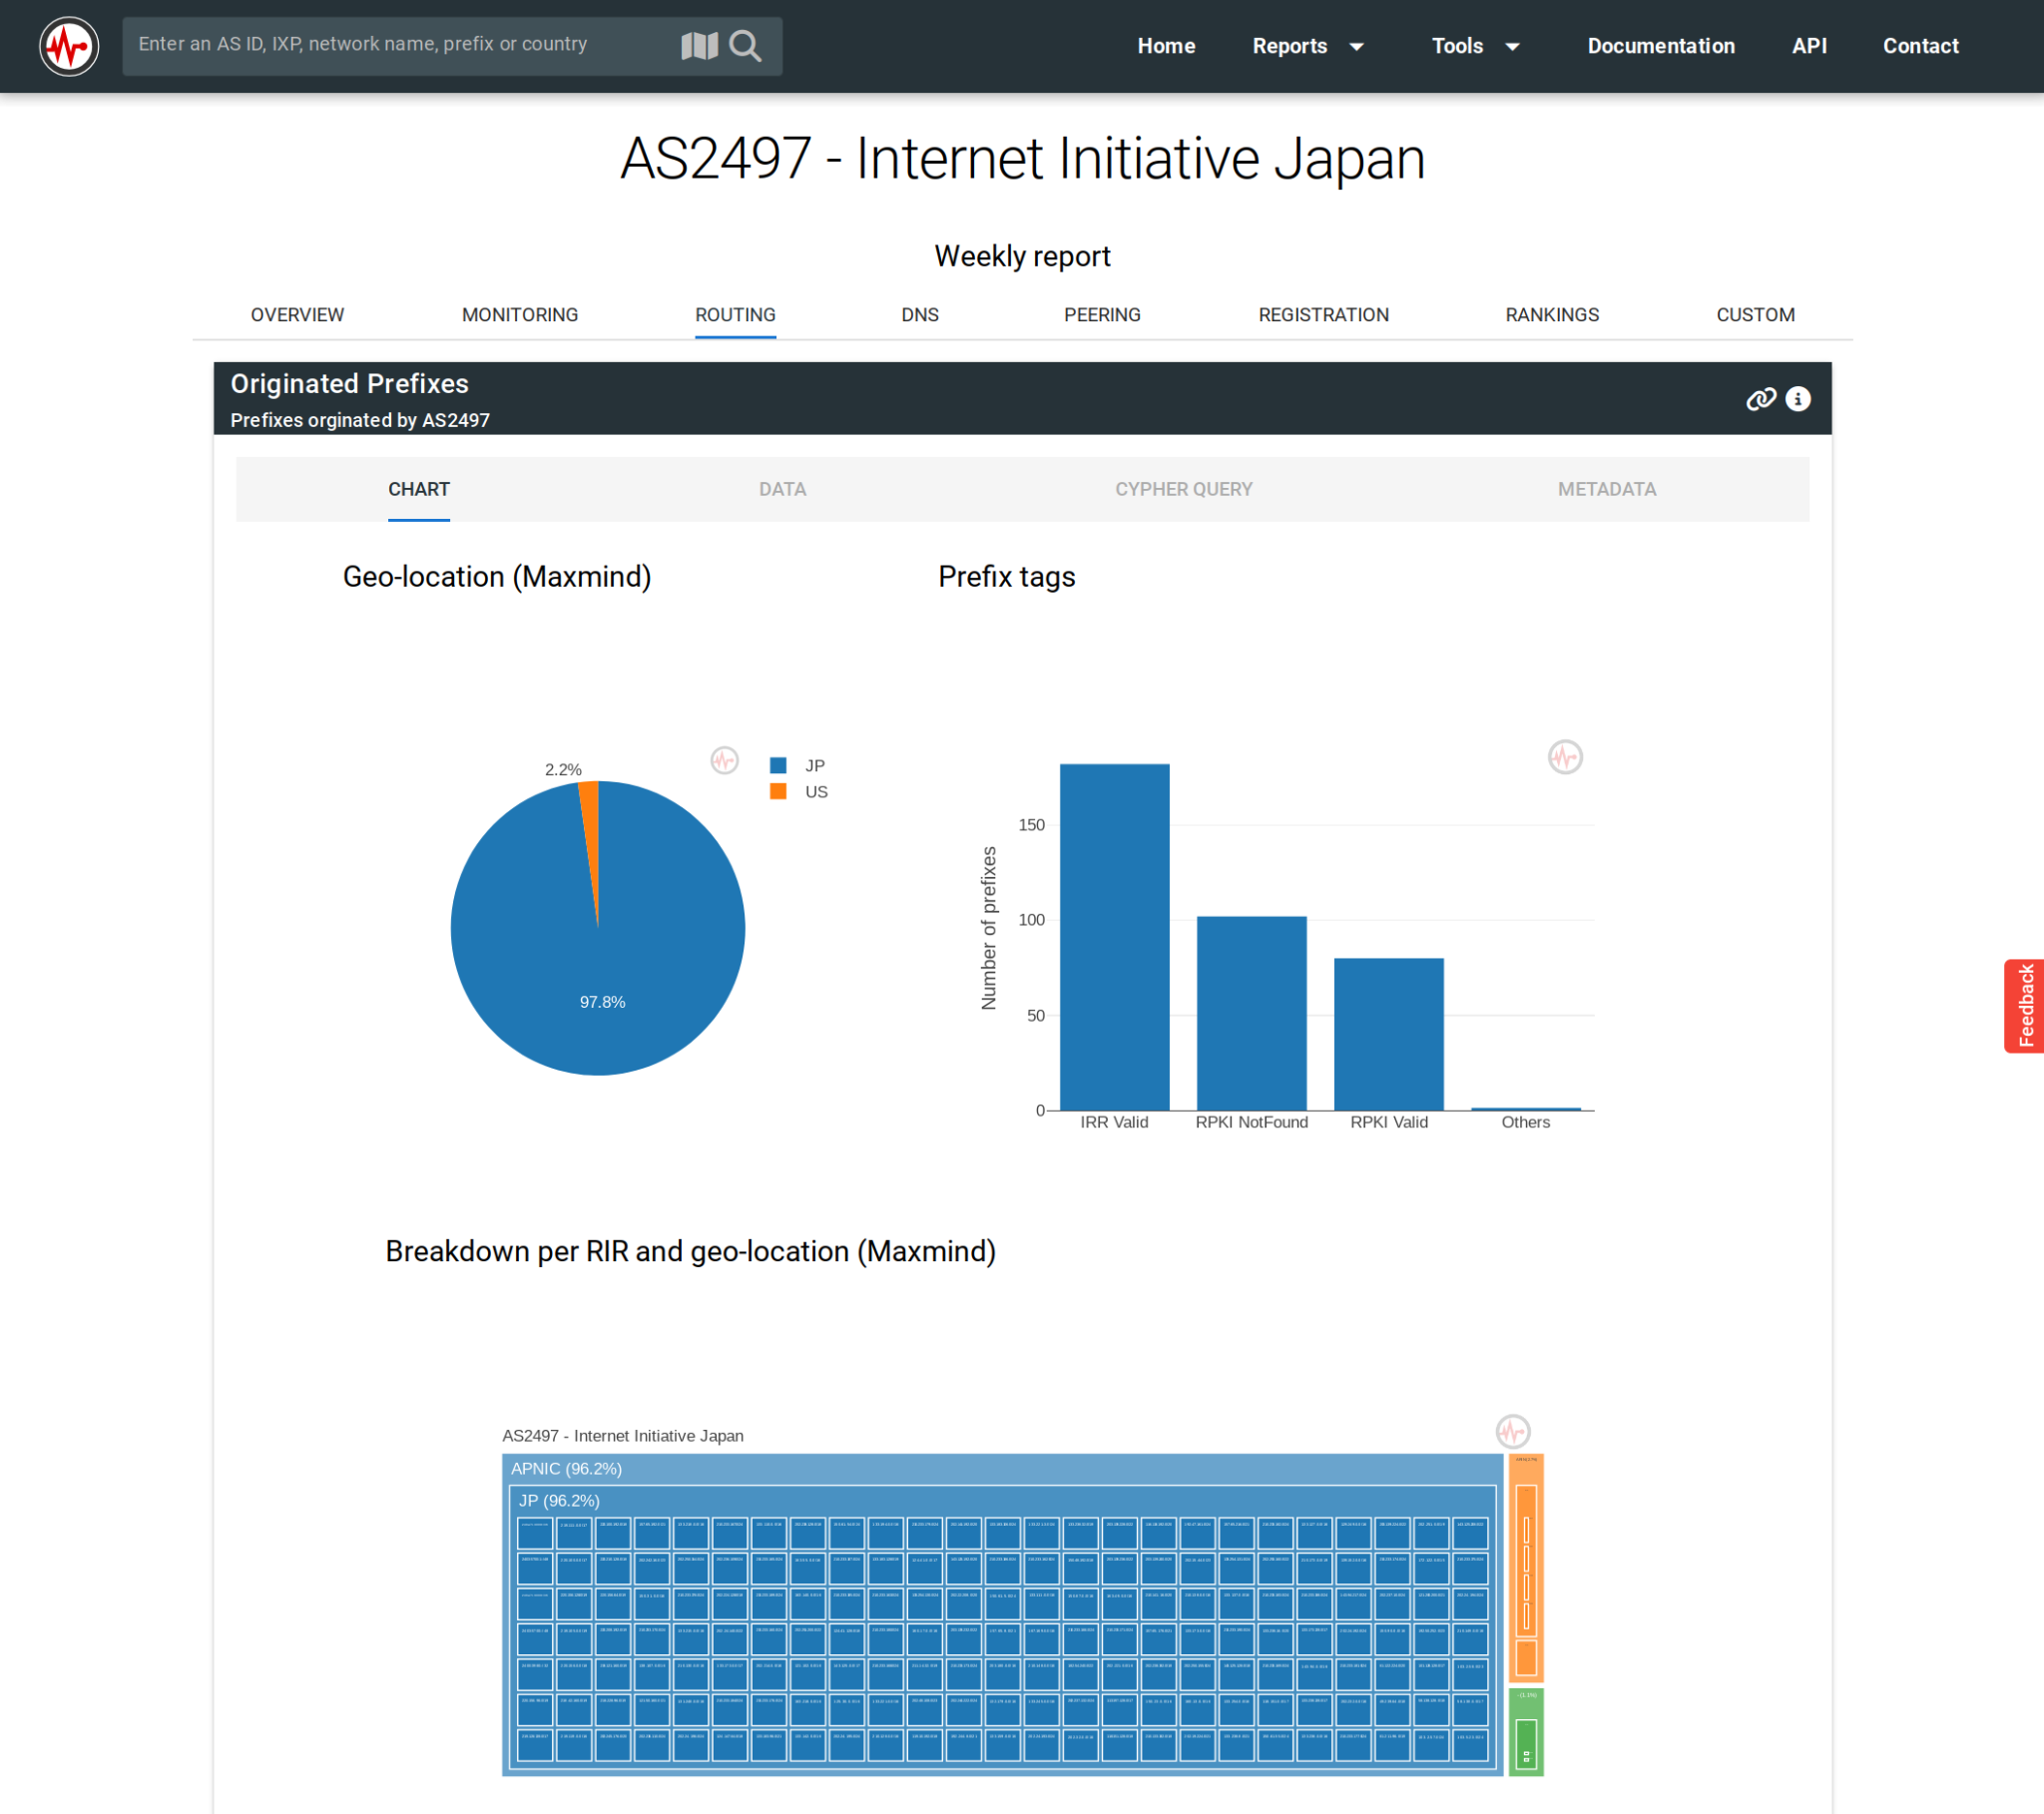Open the info icon in Originated Prefixes header
The height and width of the screenshot is (1814, 2044).
[1798, 399]
